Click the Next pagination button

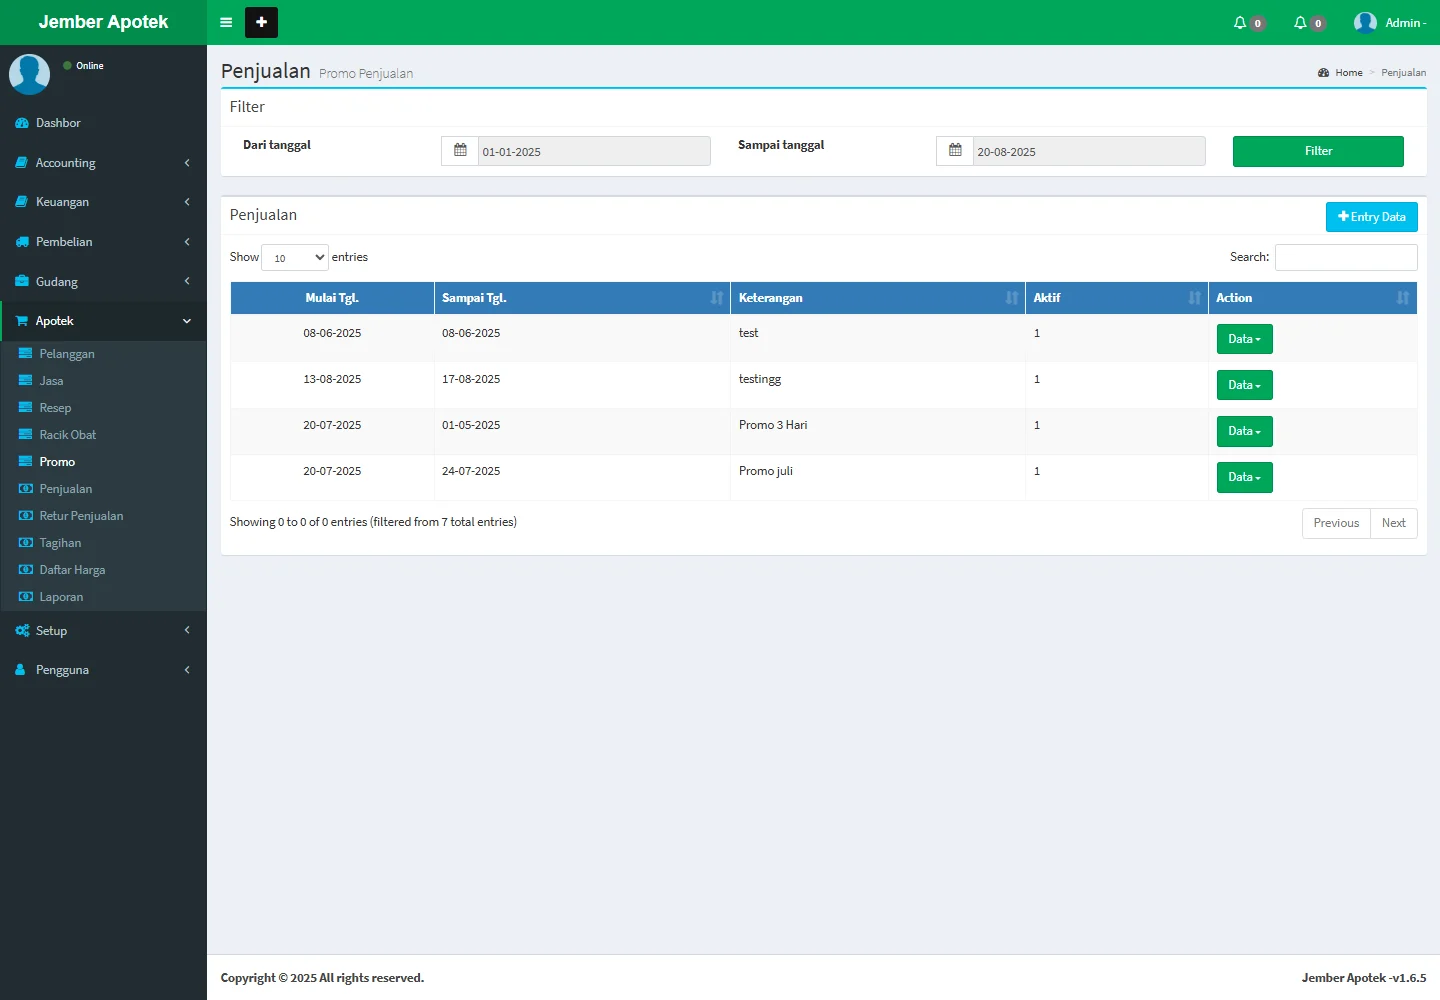[1393, 523]
